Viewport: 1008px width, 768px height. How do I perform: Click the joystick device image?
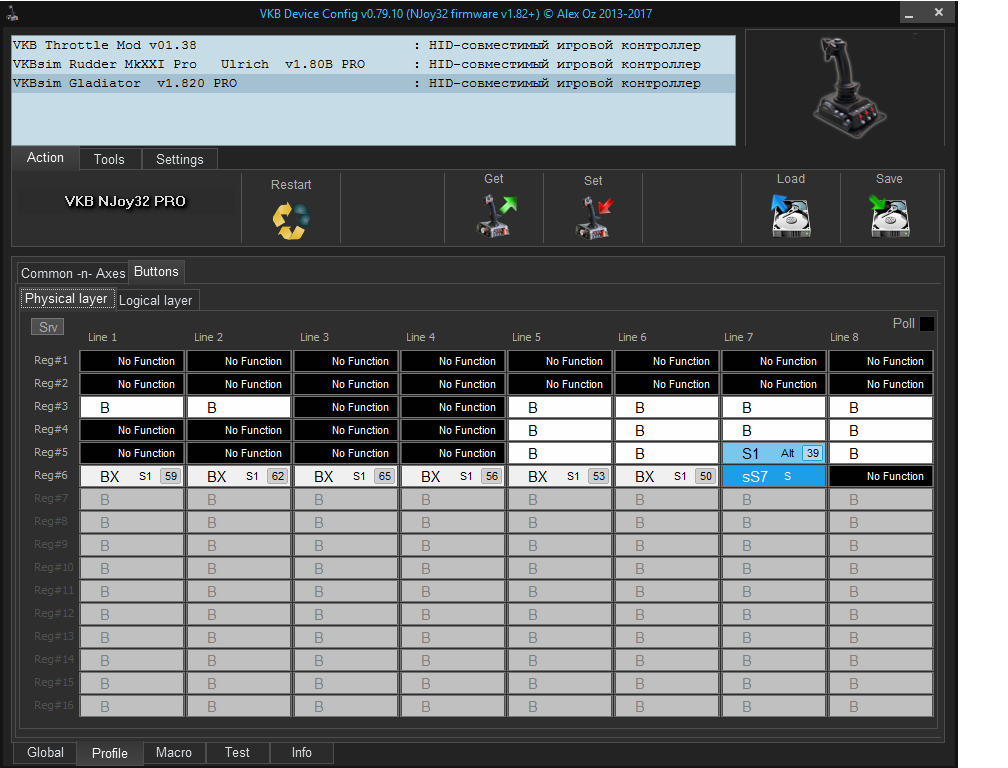[846, 88]
